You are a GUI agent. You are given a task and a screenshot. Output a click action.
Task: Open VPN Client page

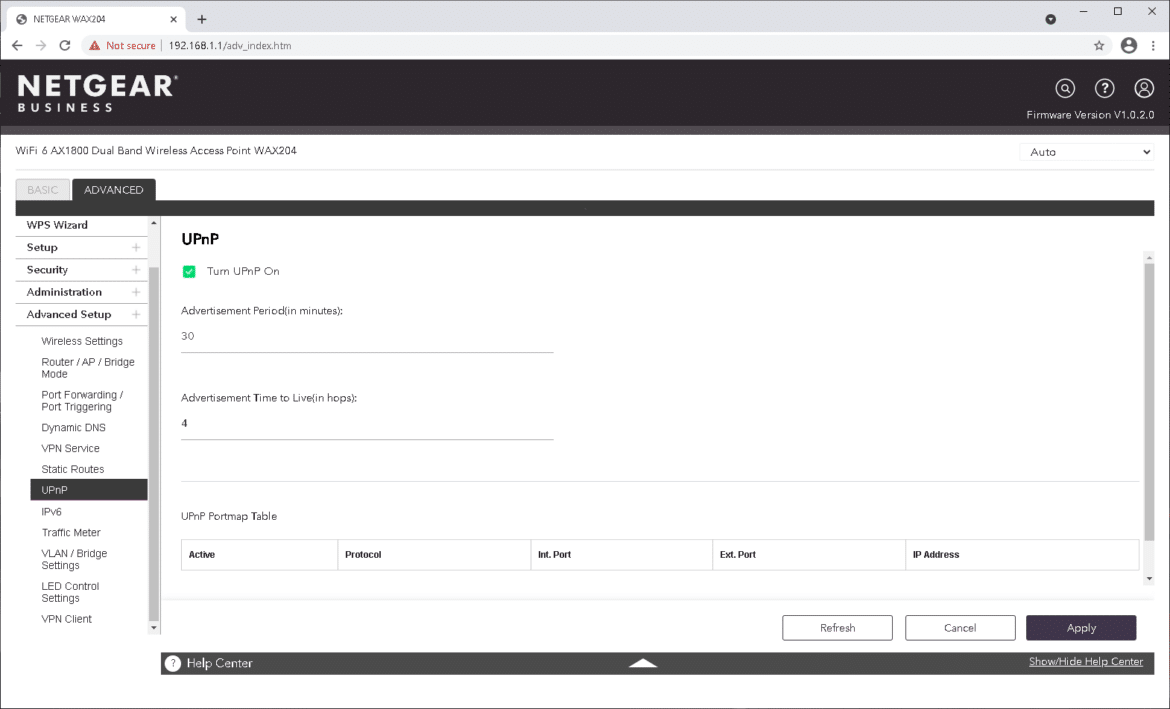tap(66, 619)
